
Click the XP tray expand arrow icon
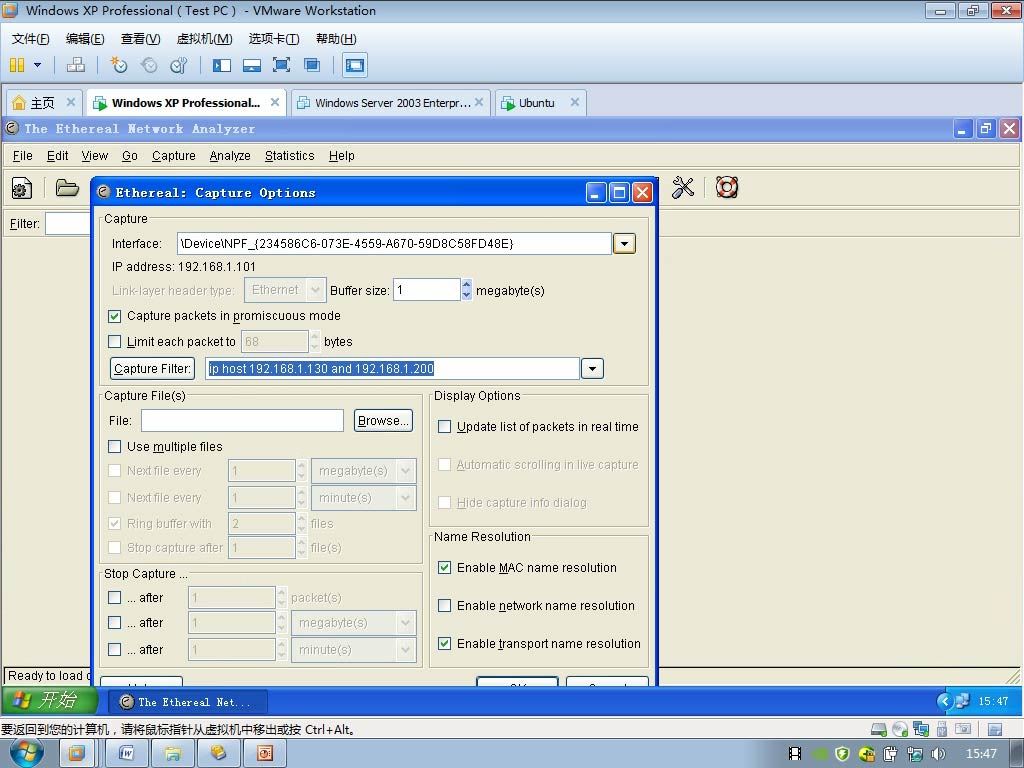pyautogui.click(x=944, y=701)
